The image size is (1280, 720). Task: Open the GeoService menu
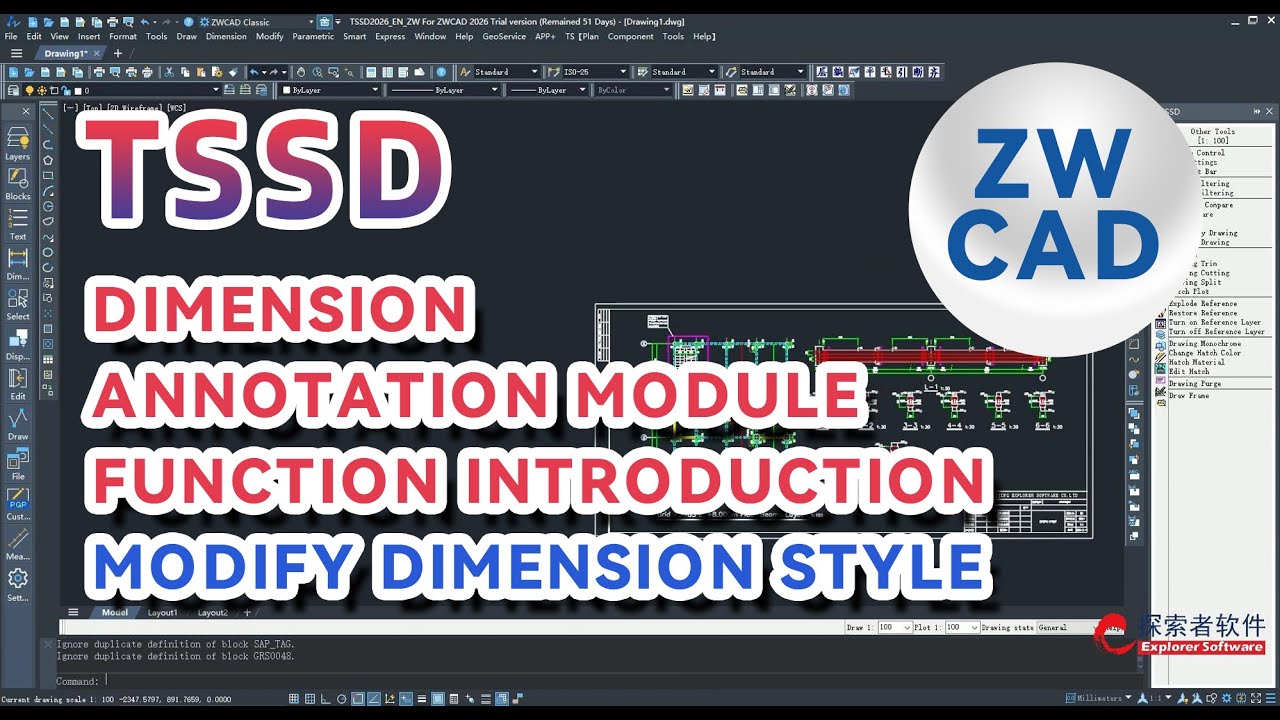[x=504, y=37]
